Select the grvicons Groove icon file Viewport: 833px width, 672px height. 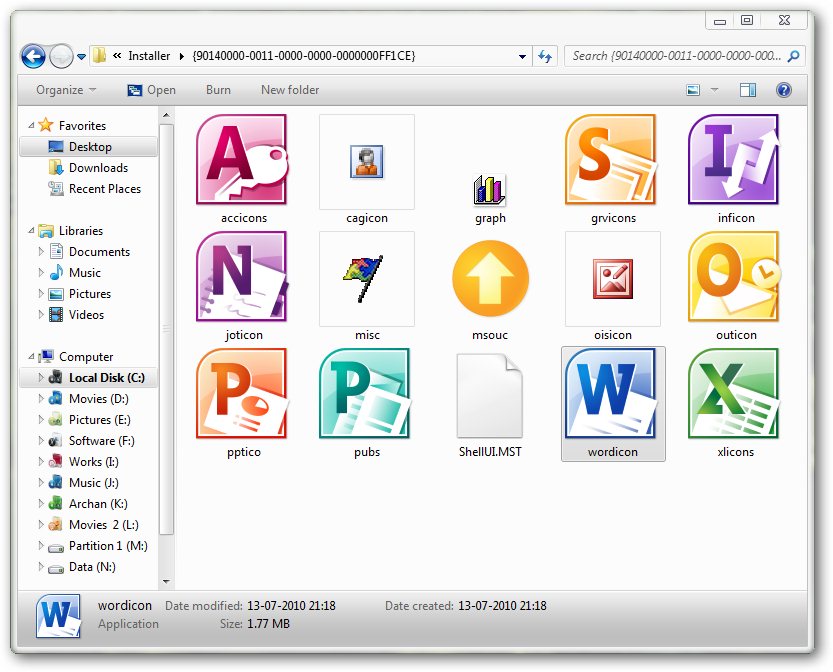point(612,162)
